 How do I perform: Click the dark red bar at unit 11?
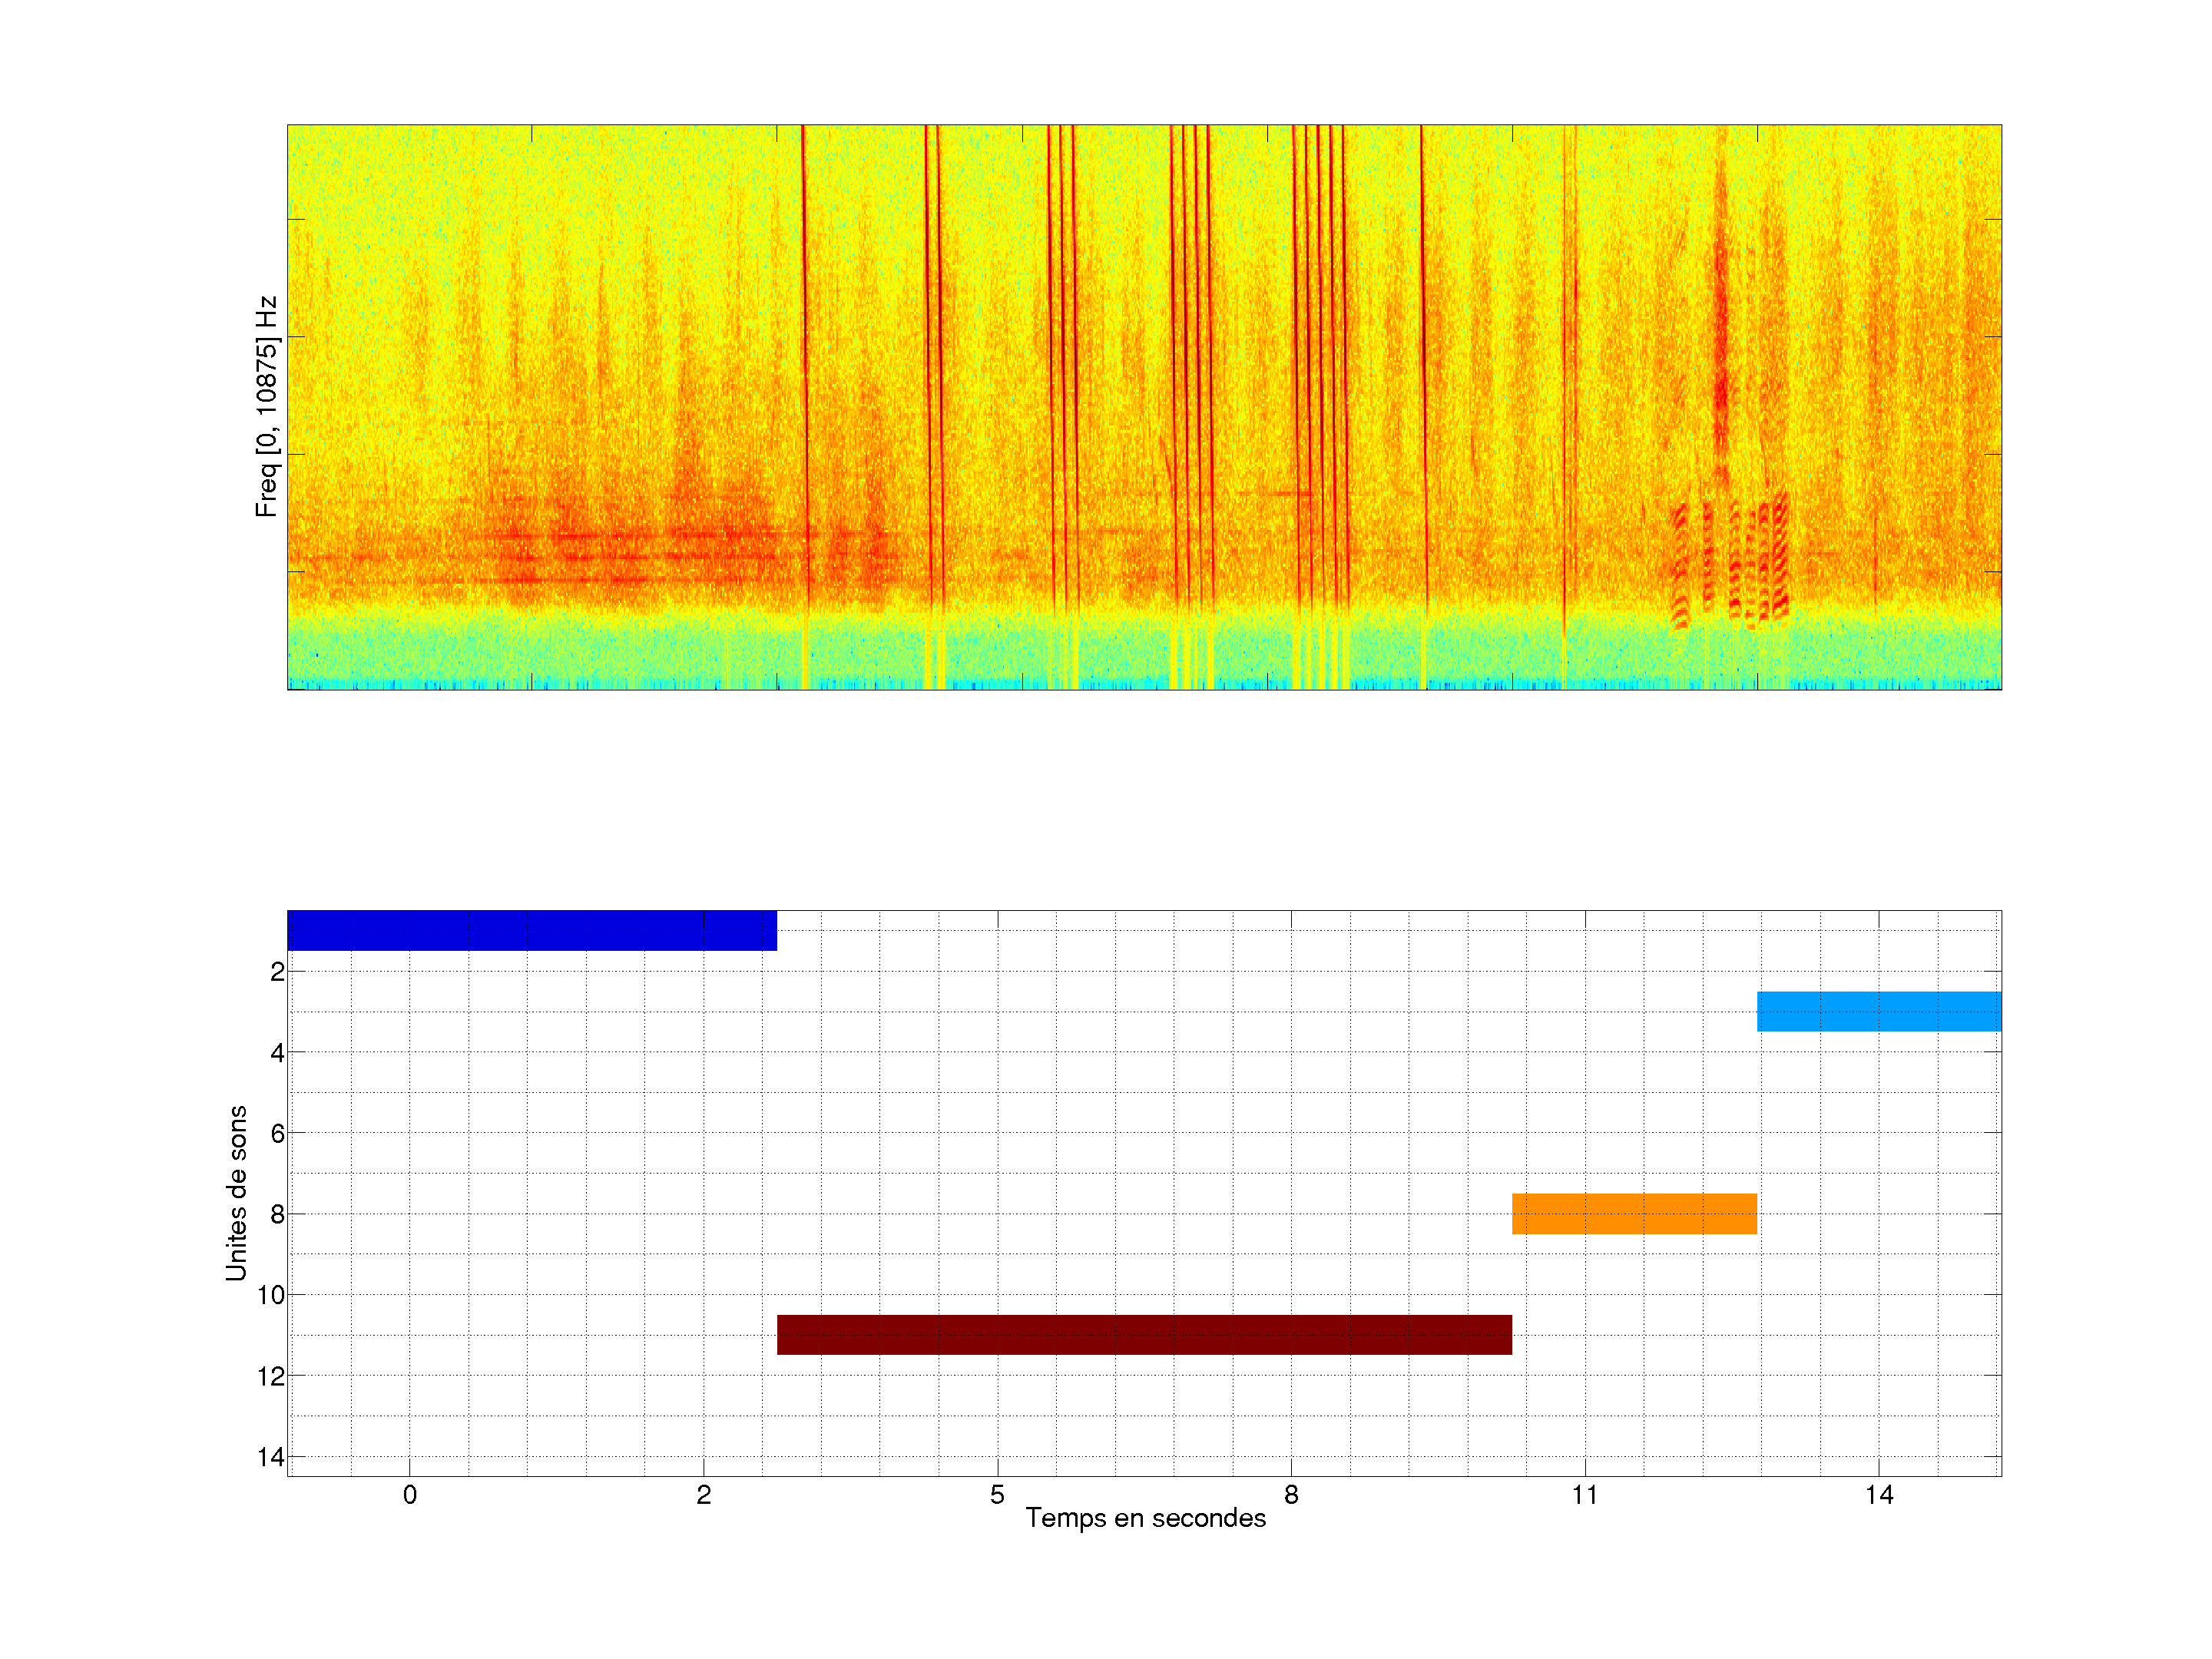point(1144,1335)
